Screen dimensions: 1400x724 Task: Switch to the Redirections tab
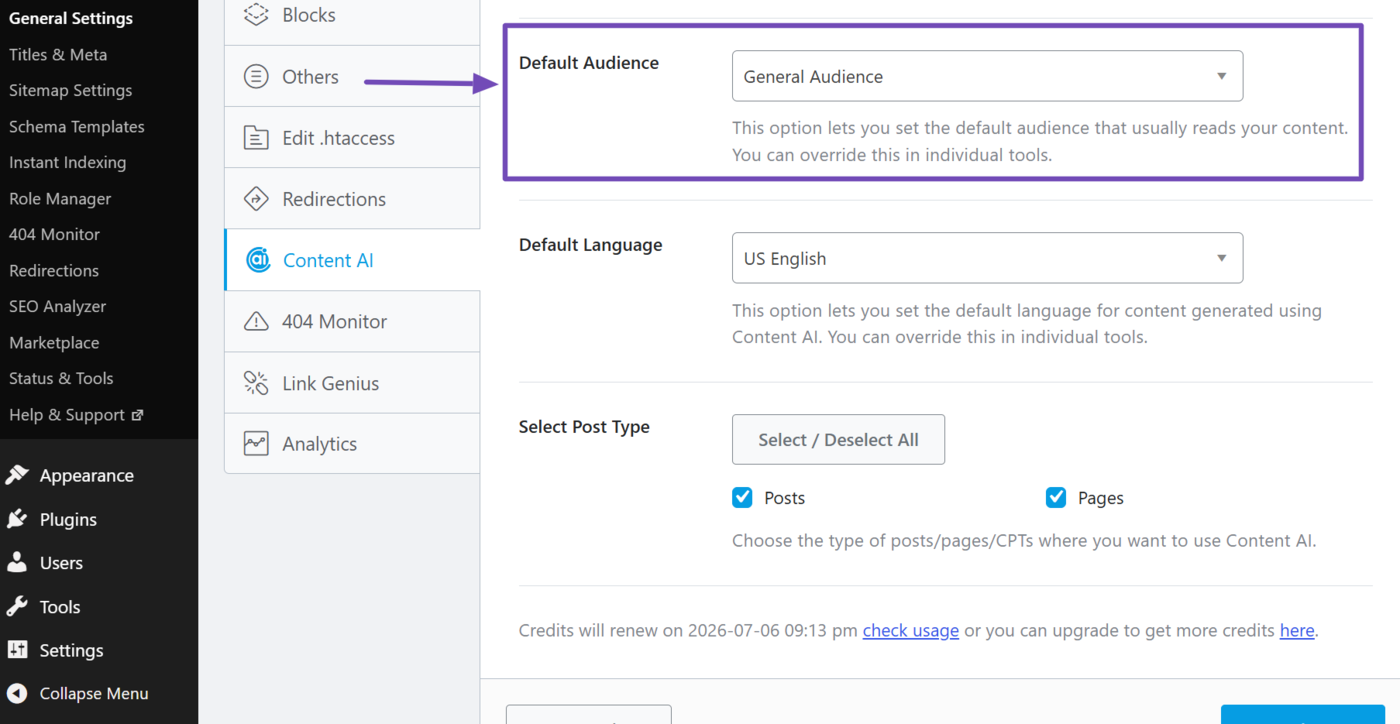[352, 199]
